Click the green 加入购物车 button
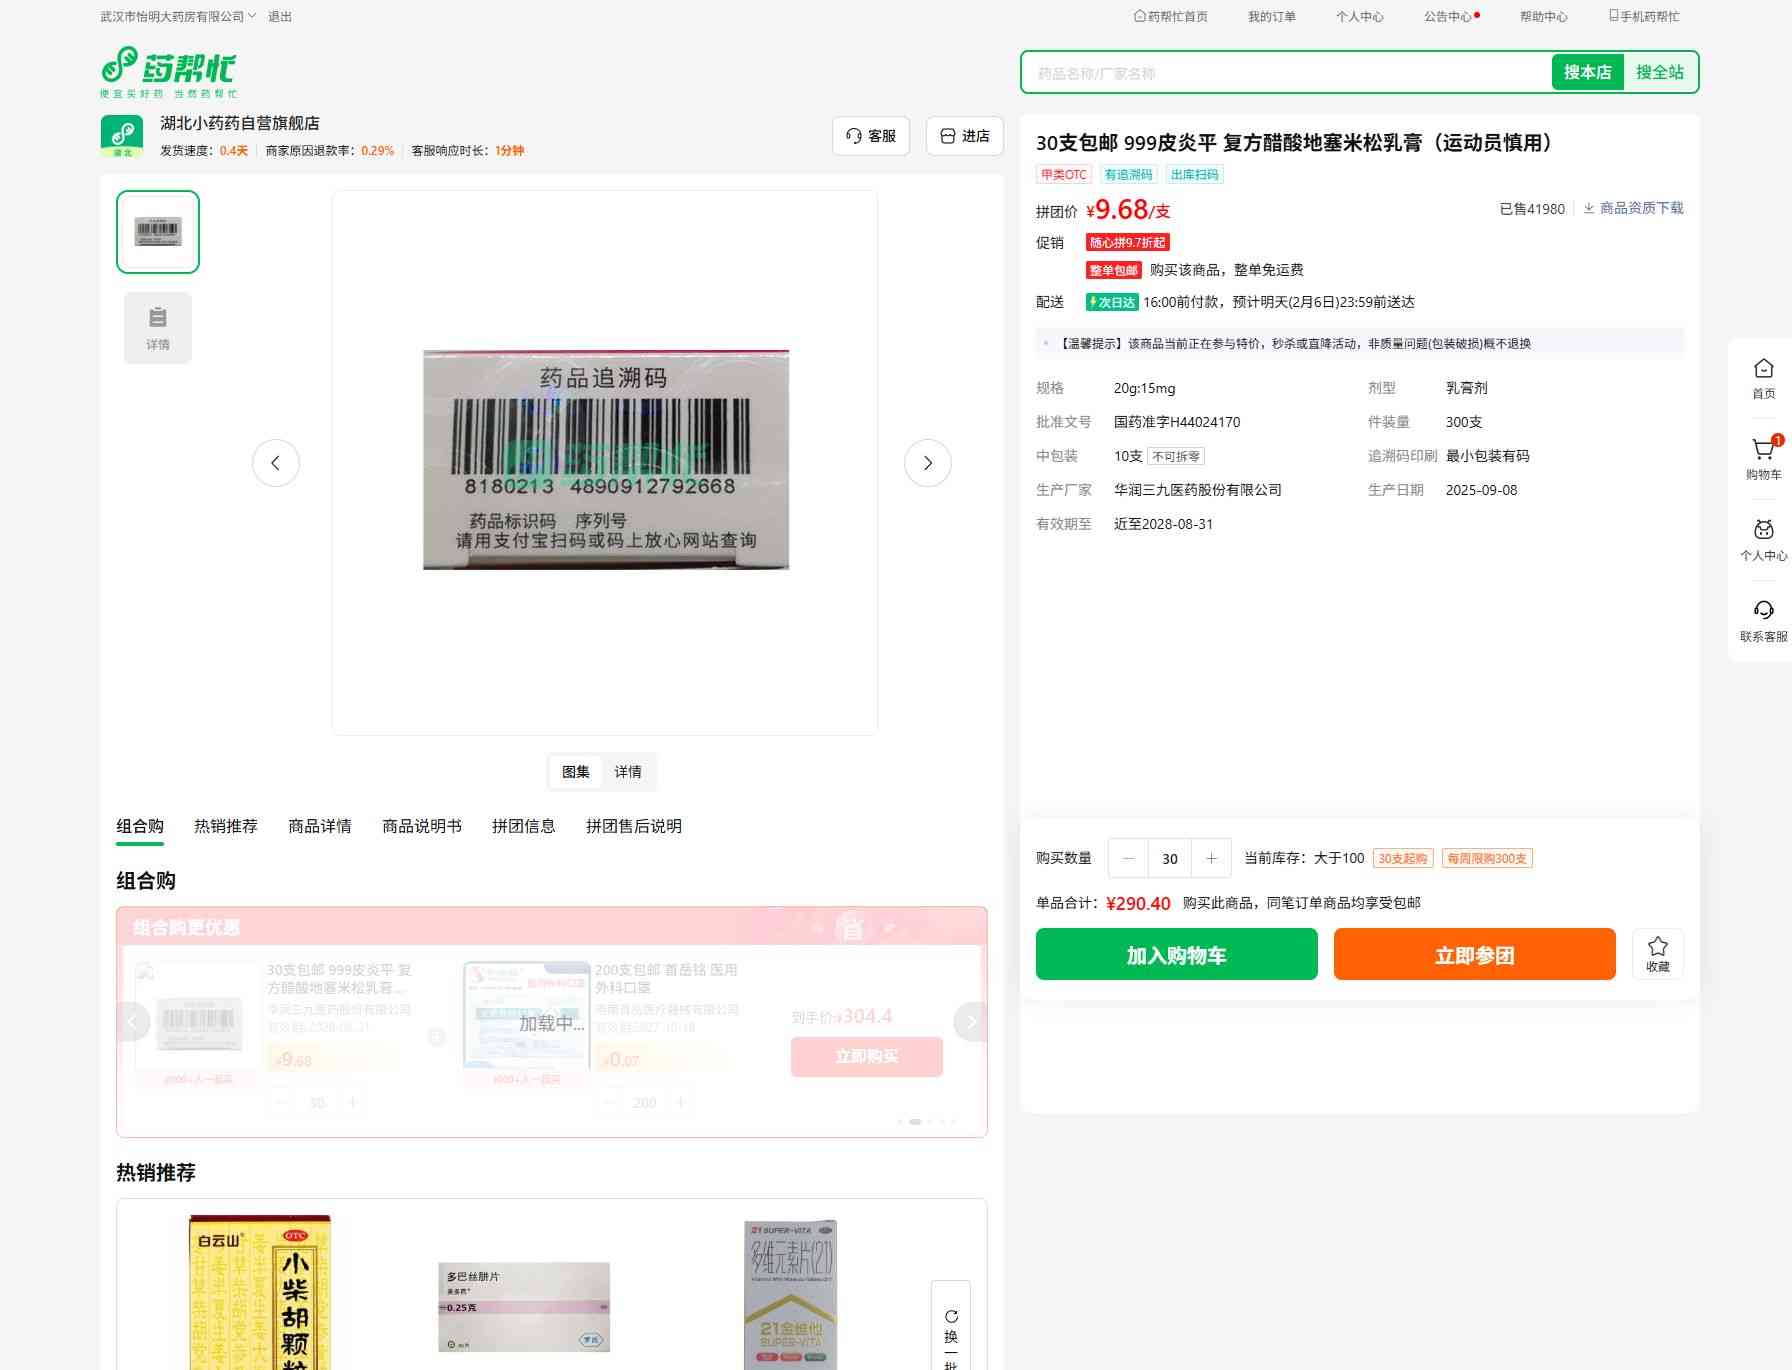Image resolution: width=1792 pixels, height=1370 pixels. pos(1176,954)
